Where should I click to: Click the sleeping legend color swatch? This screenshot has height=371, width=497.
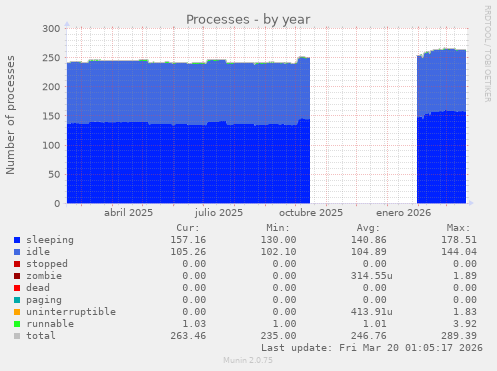click(17, 240)
